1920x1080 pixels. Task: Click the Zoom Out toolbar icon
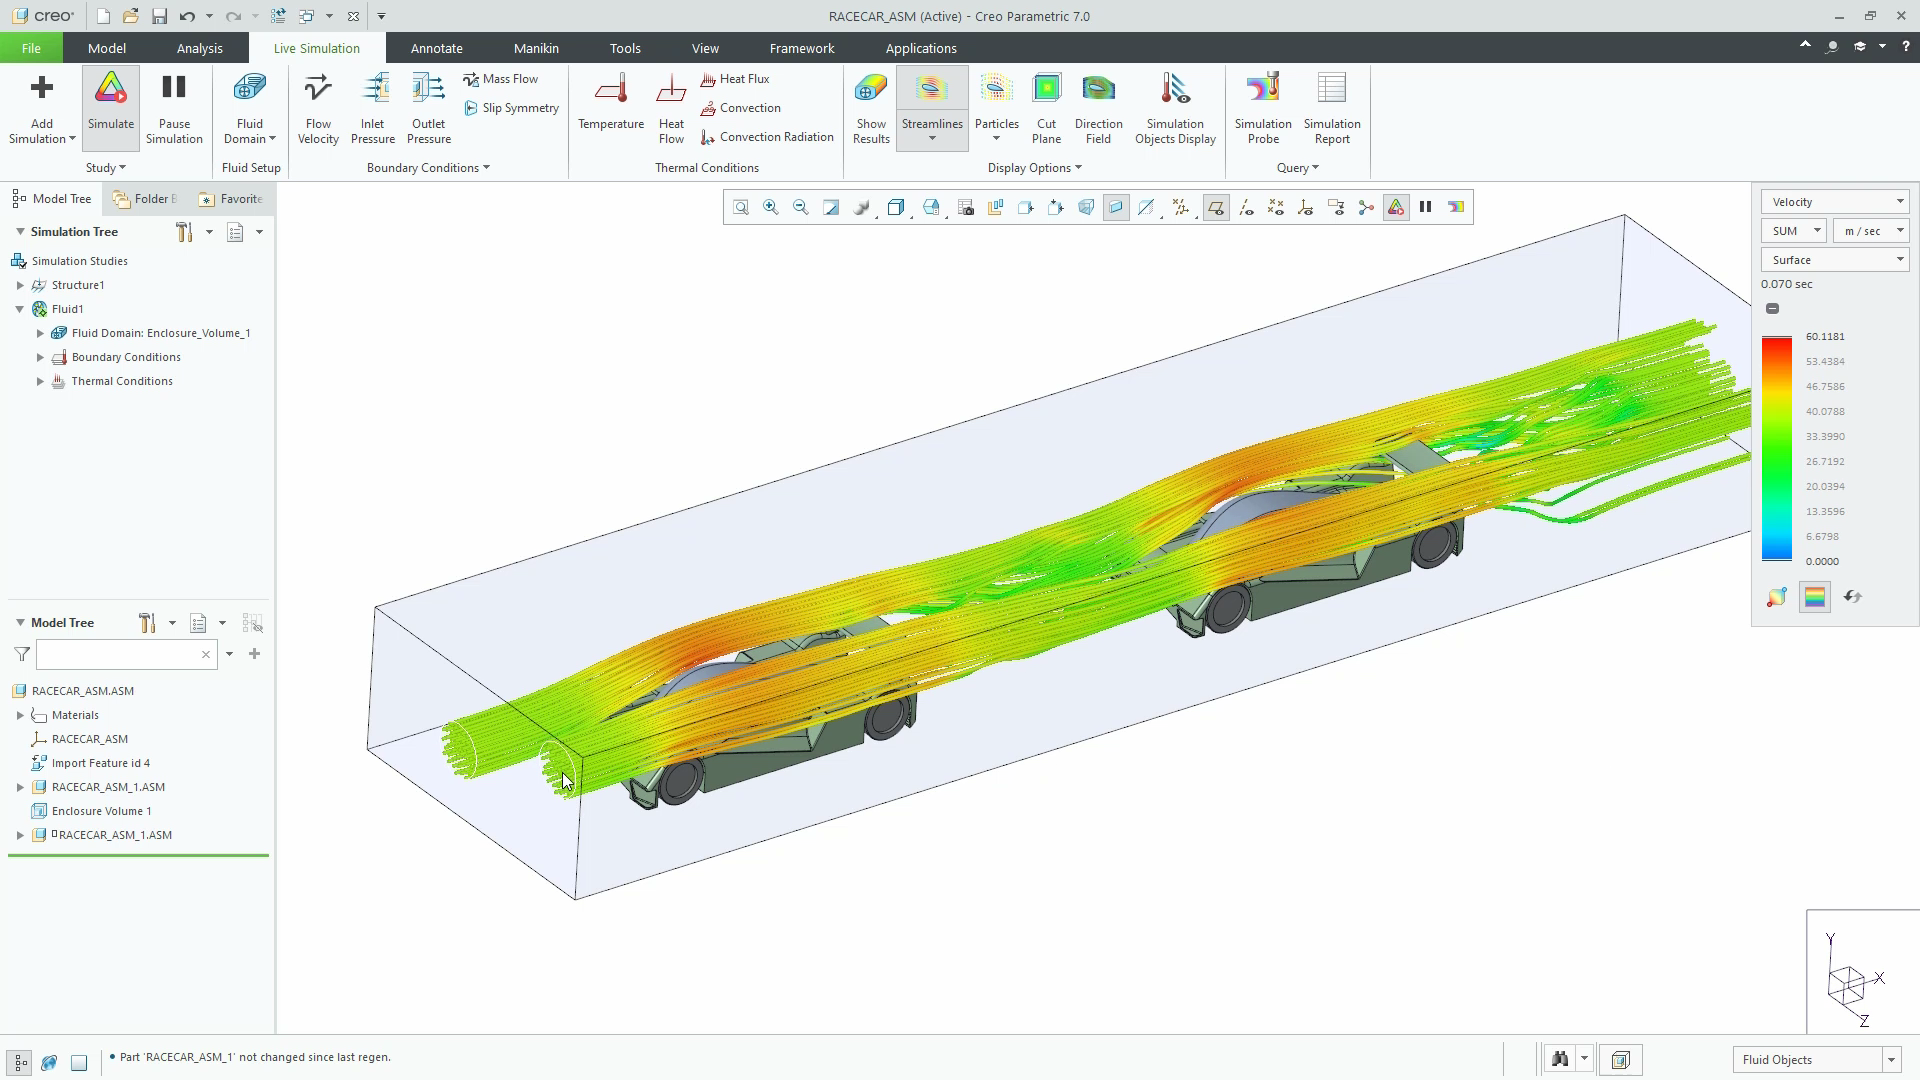[801, 207]
